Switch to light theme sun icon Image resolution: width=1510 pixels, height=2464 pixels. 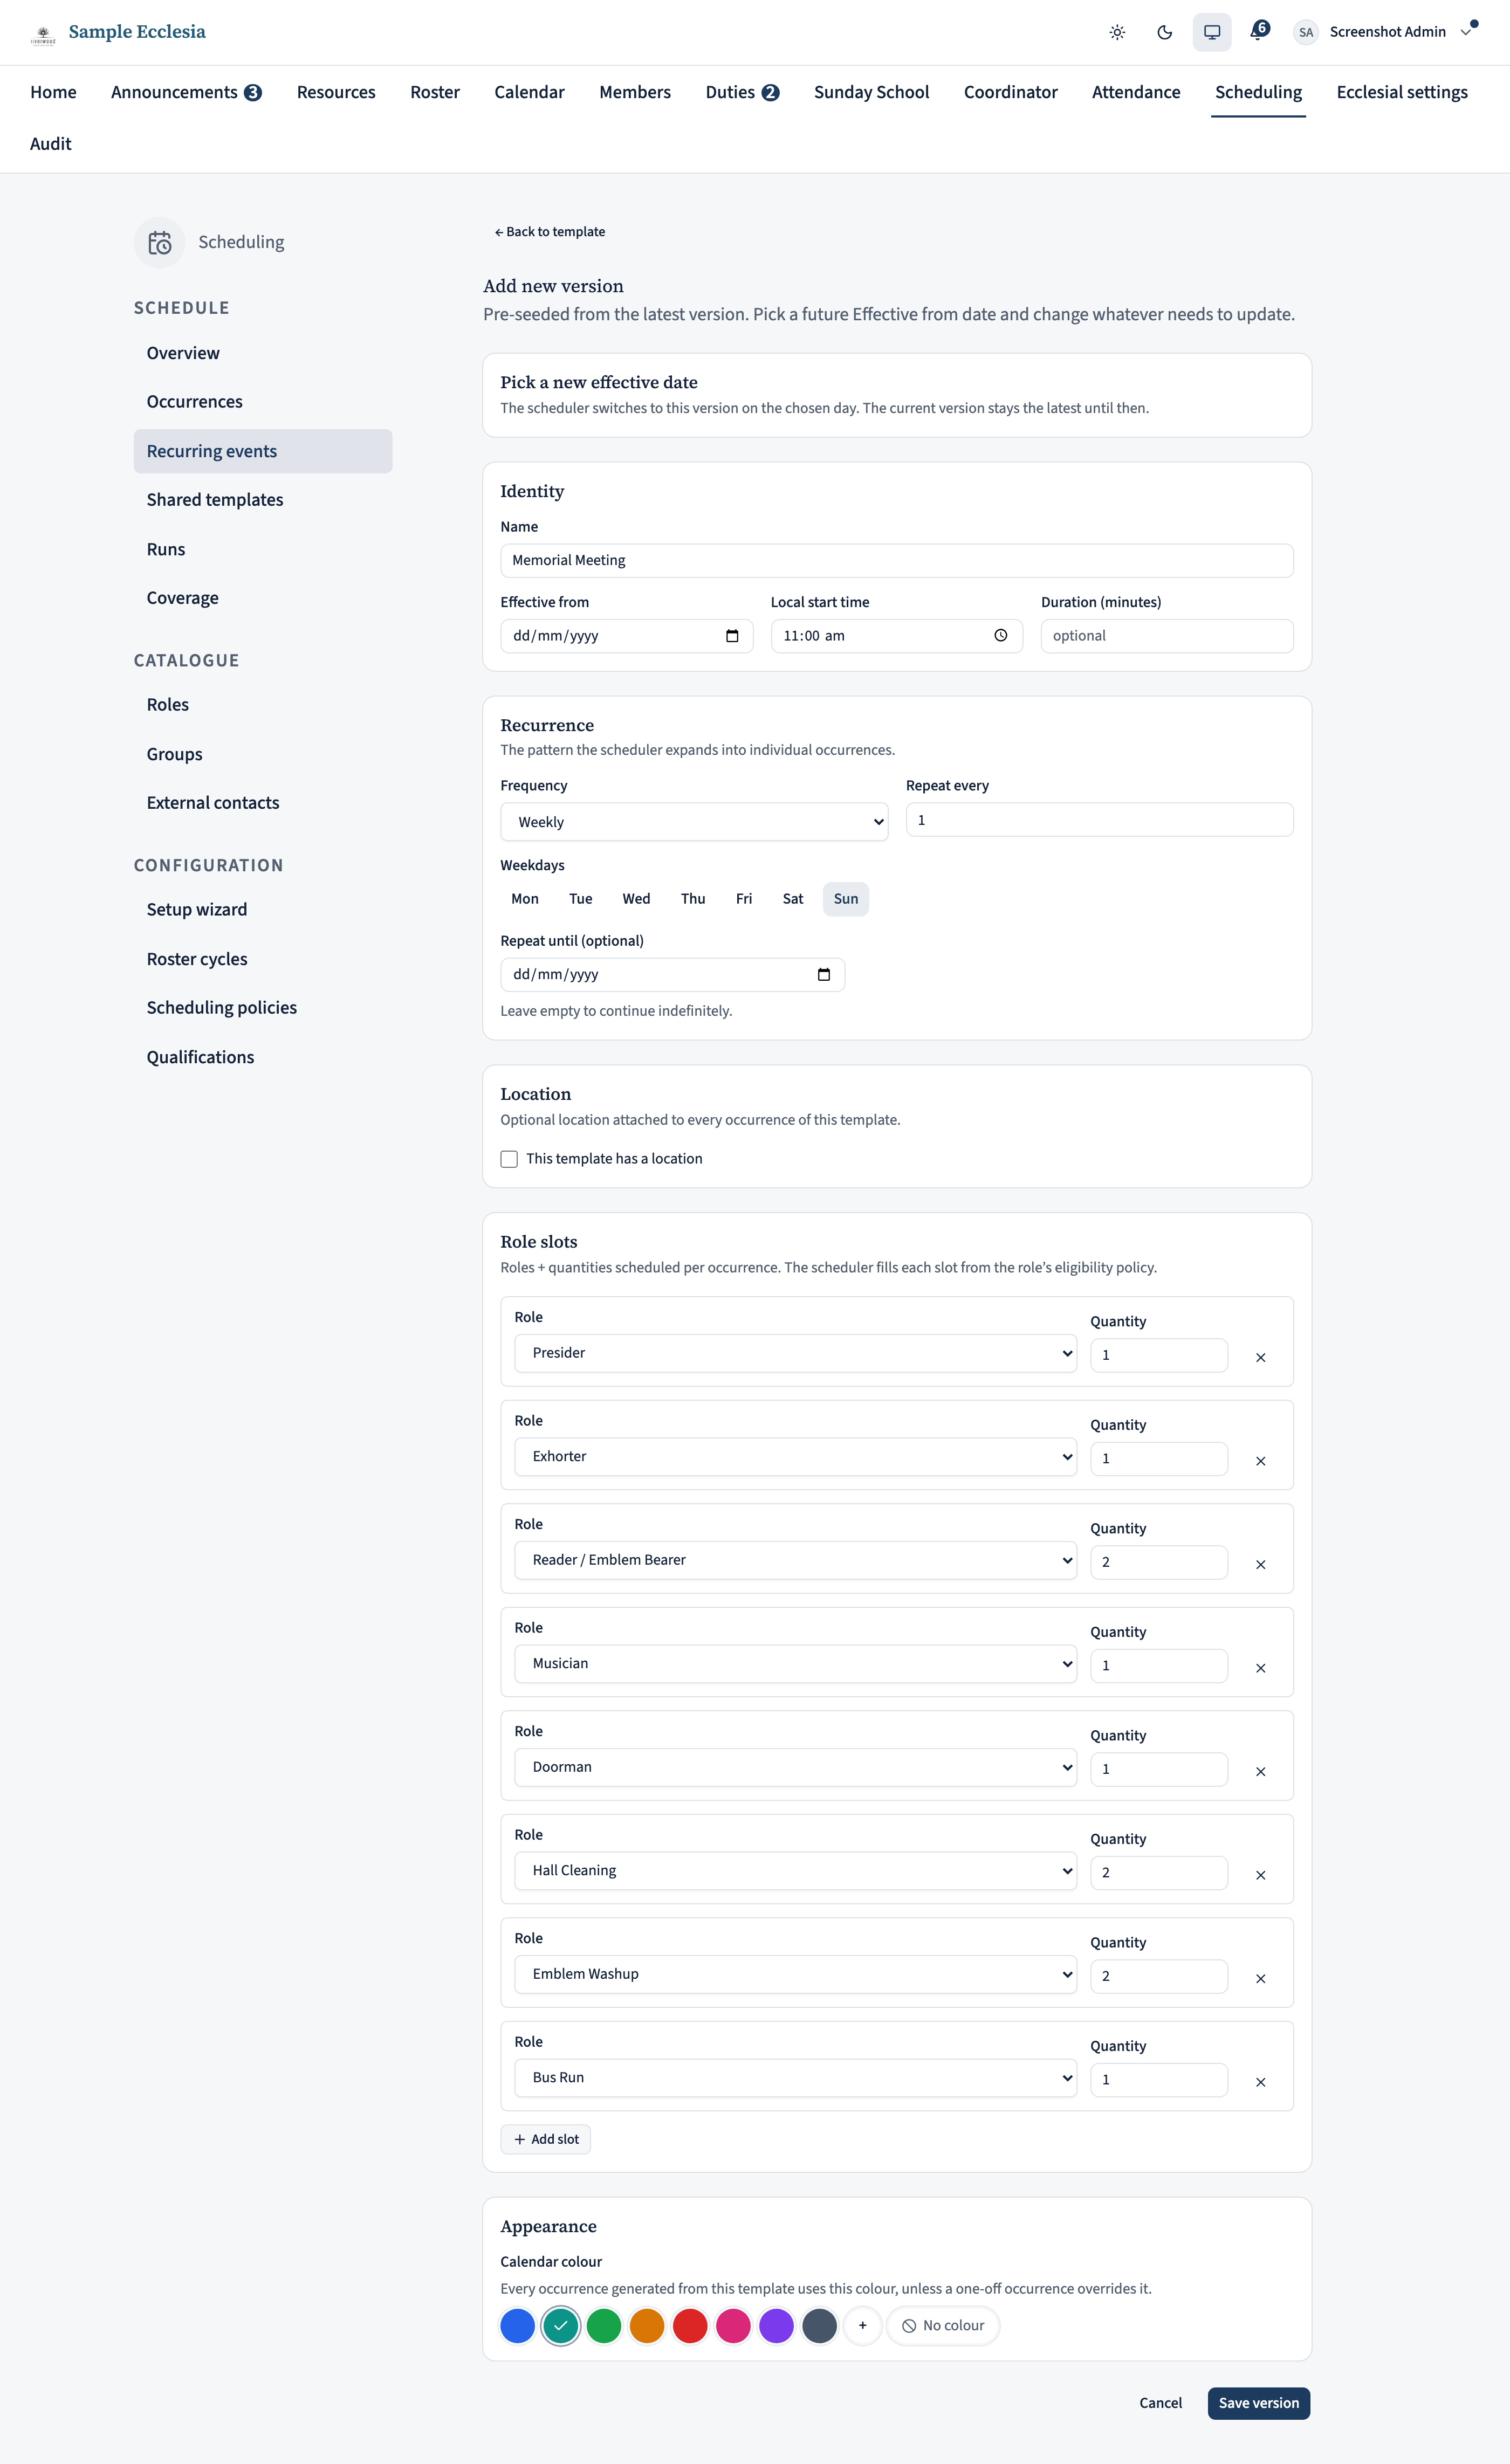coord(1117,32)
